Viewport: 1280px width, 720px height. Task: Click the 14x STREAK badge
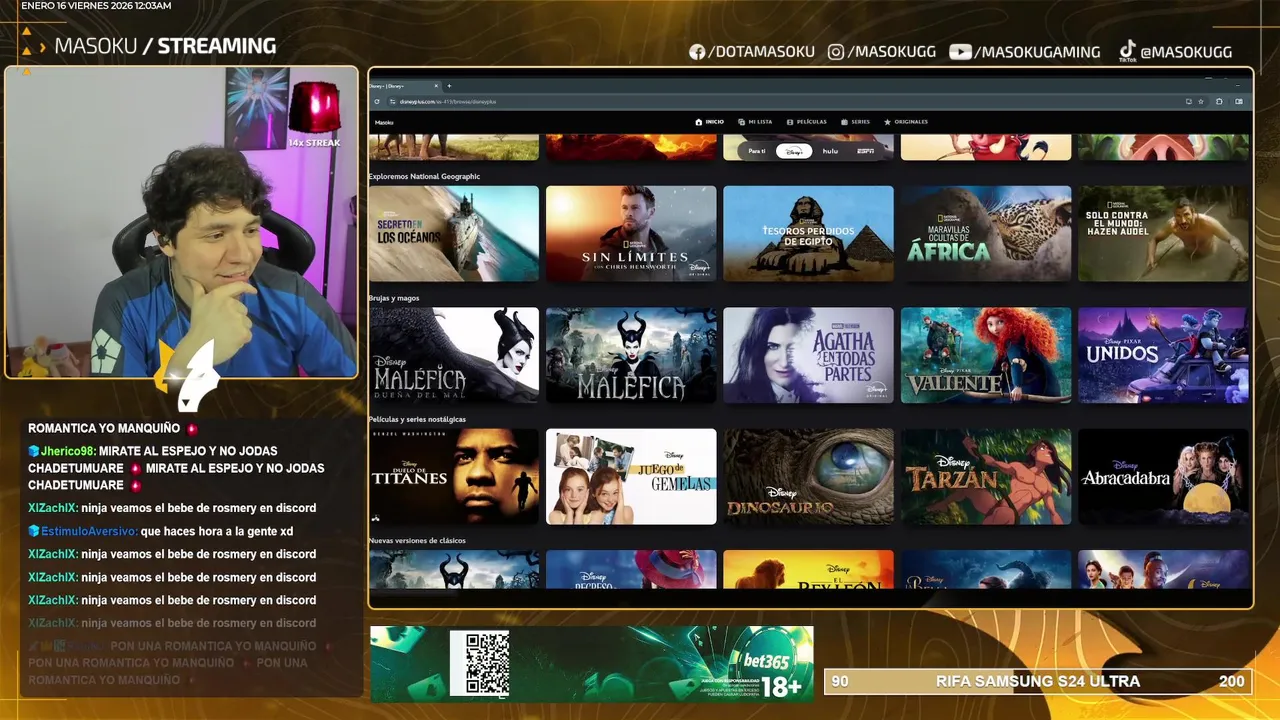314,143
